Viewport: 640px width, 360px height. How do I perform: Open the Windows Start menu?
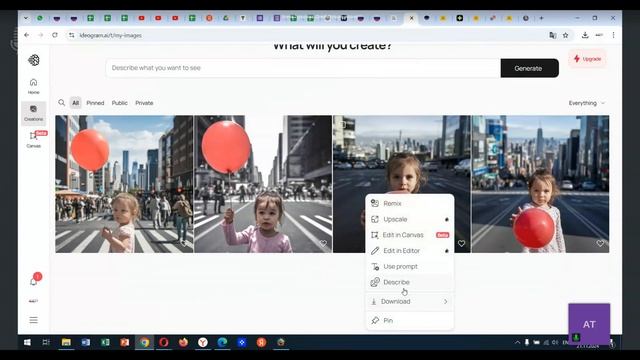[x=27, y=342]
